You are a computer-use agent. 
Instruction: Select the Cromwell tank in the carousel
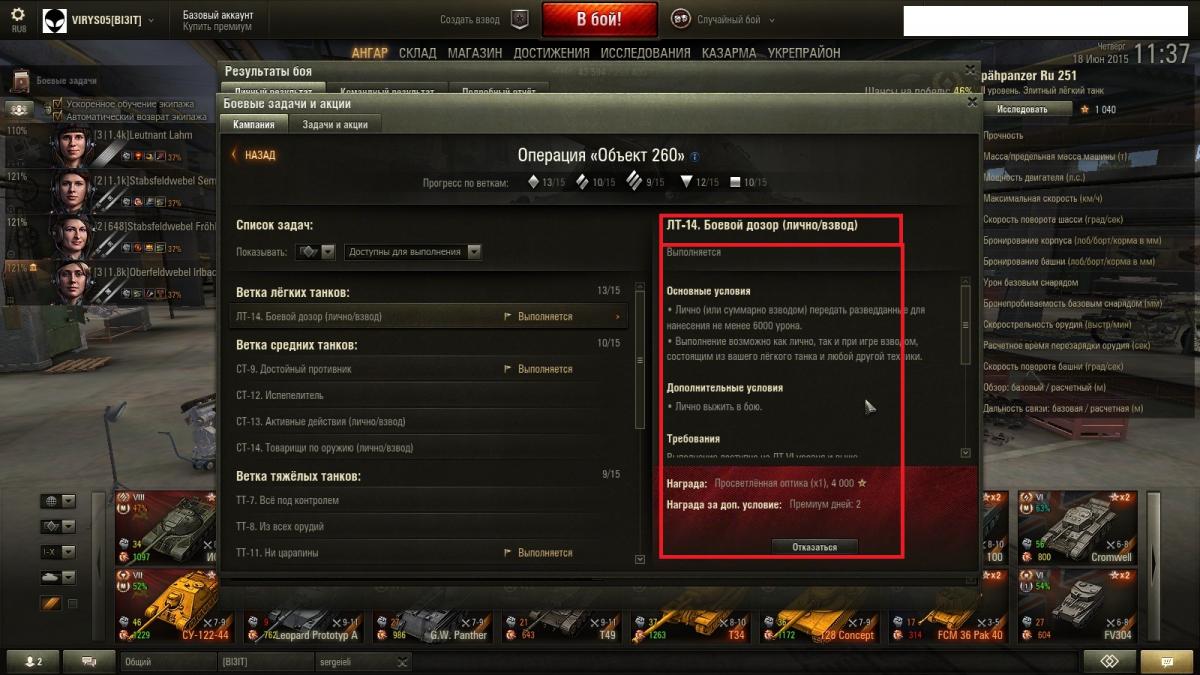point(1077,527)
